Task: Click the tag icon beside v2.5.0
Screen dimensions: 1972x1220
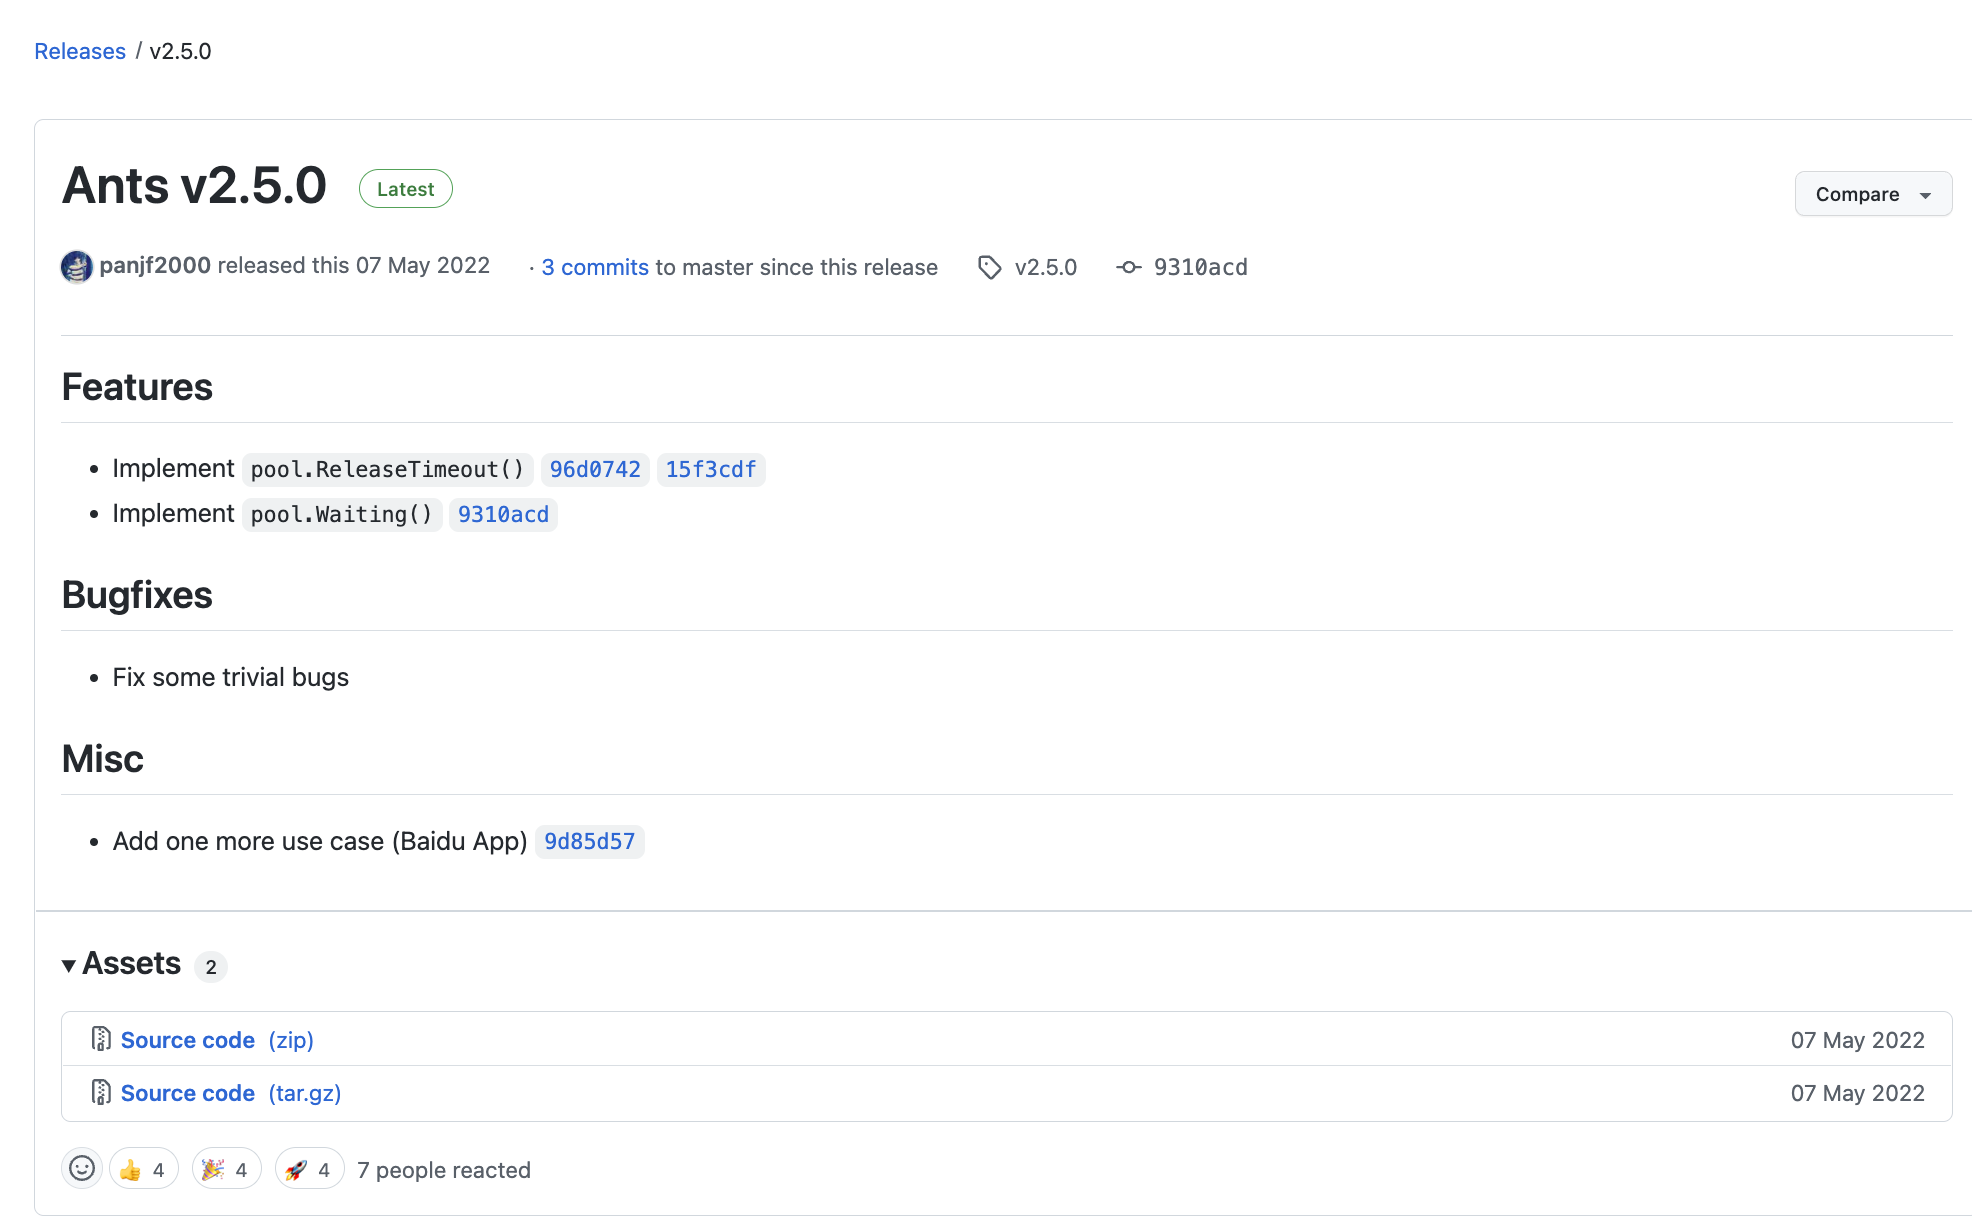Action: [989, 267]
